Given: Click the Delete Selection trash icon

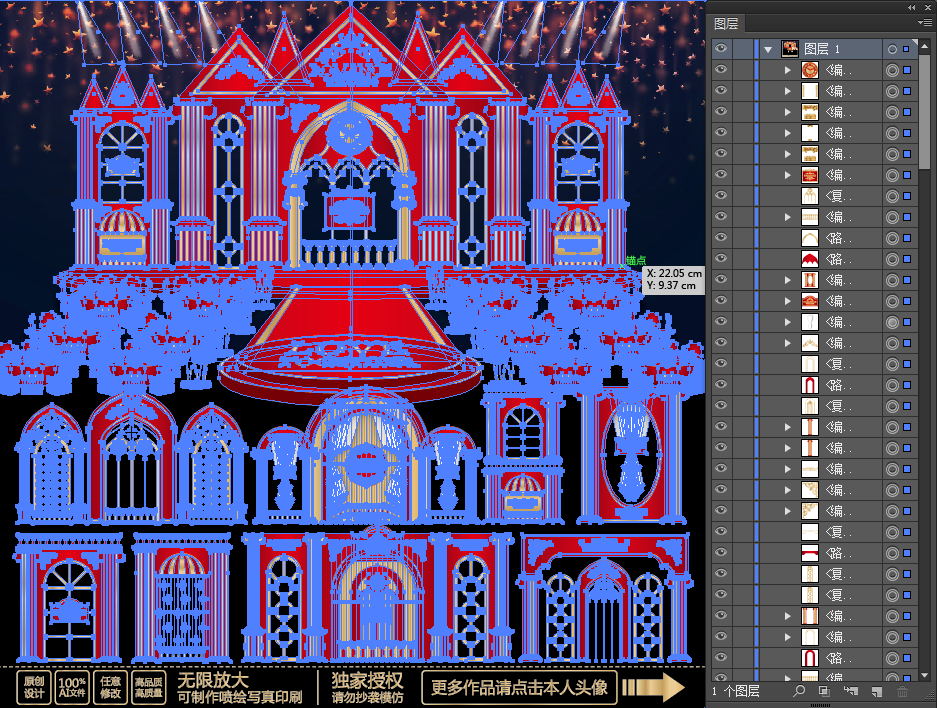Looking at the screenshot, I should pyautogui.click(x=902, y=691).
